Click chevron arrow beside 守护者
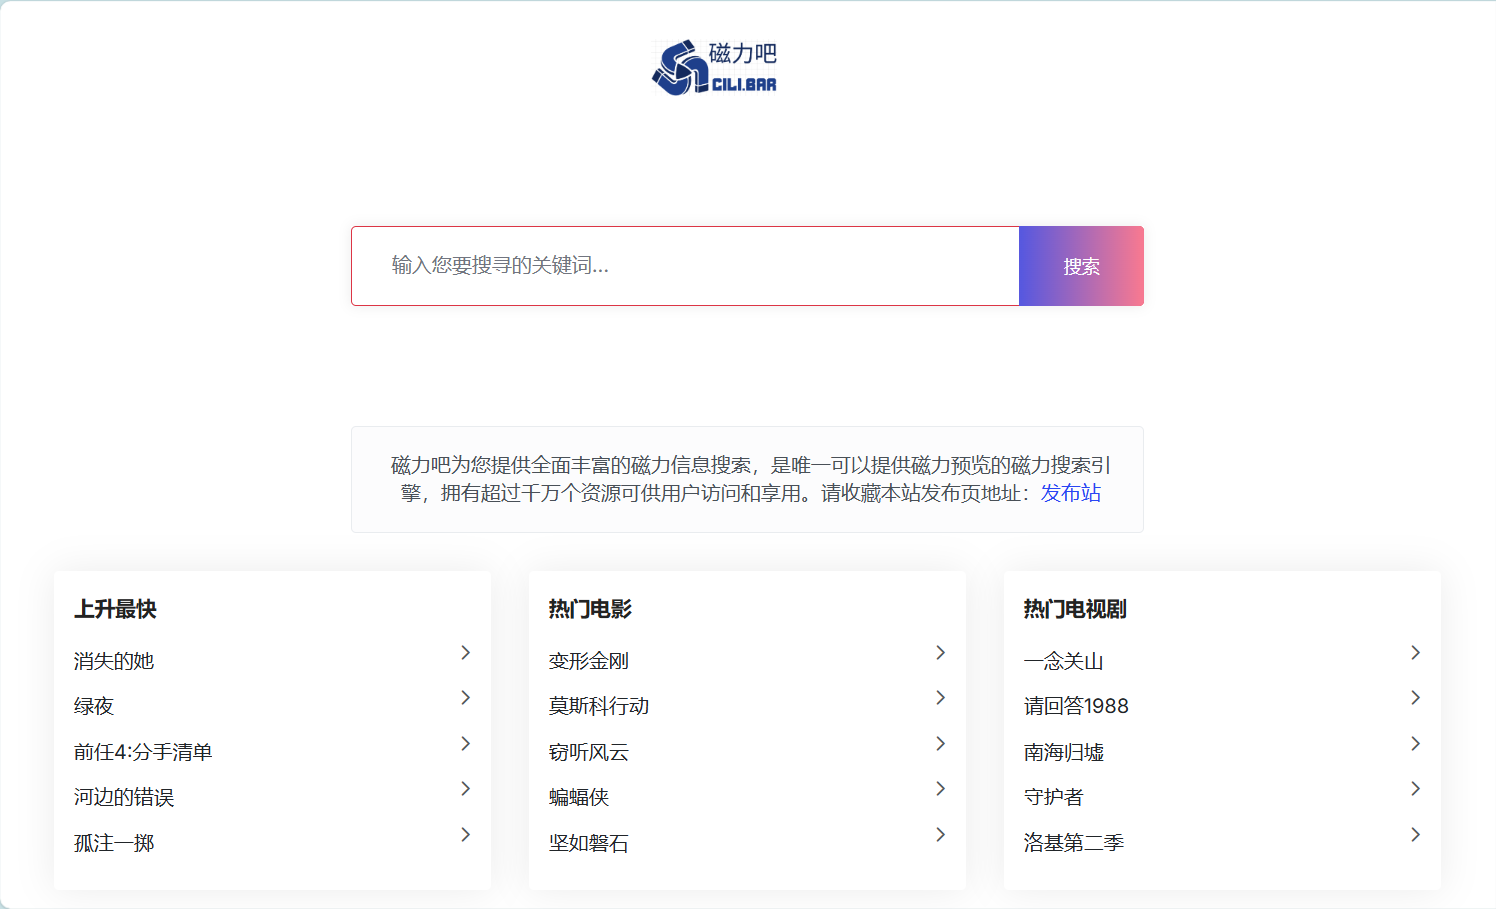The height and width of the screenshot is (909, 1496). (x=1415, y=789)
